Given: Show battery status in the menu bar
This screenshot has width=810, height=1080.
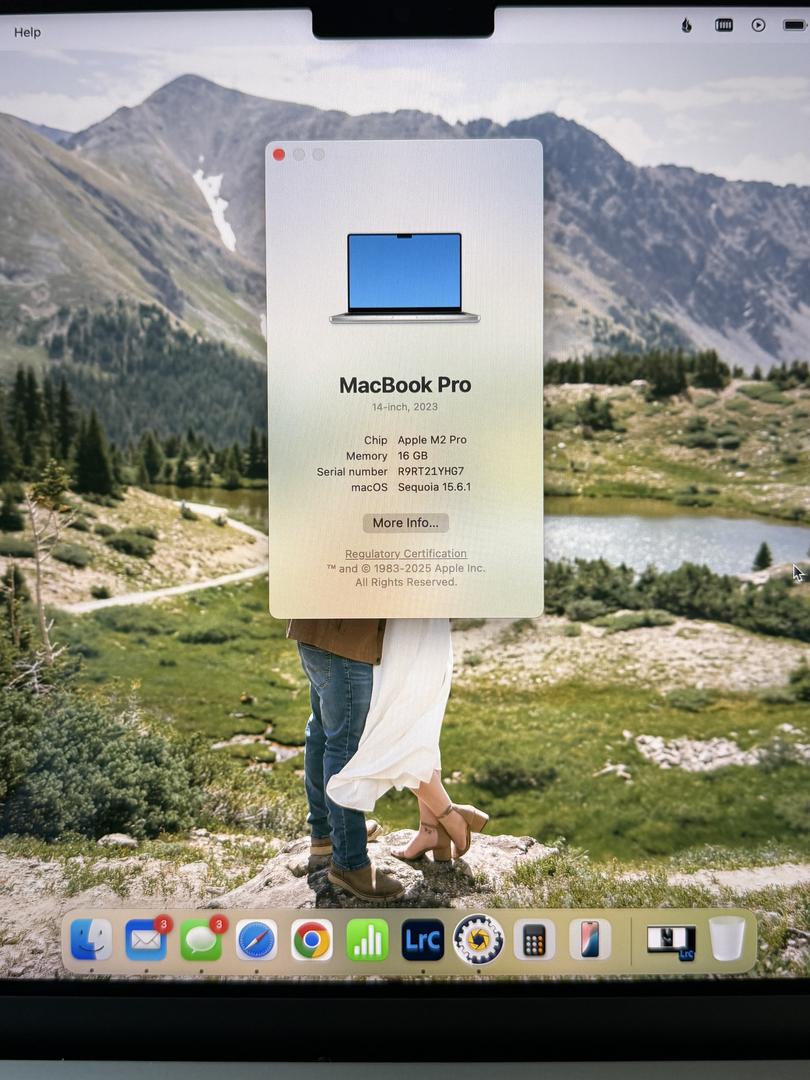Looking at the screenshot, I should tap(795, 25).
